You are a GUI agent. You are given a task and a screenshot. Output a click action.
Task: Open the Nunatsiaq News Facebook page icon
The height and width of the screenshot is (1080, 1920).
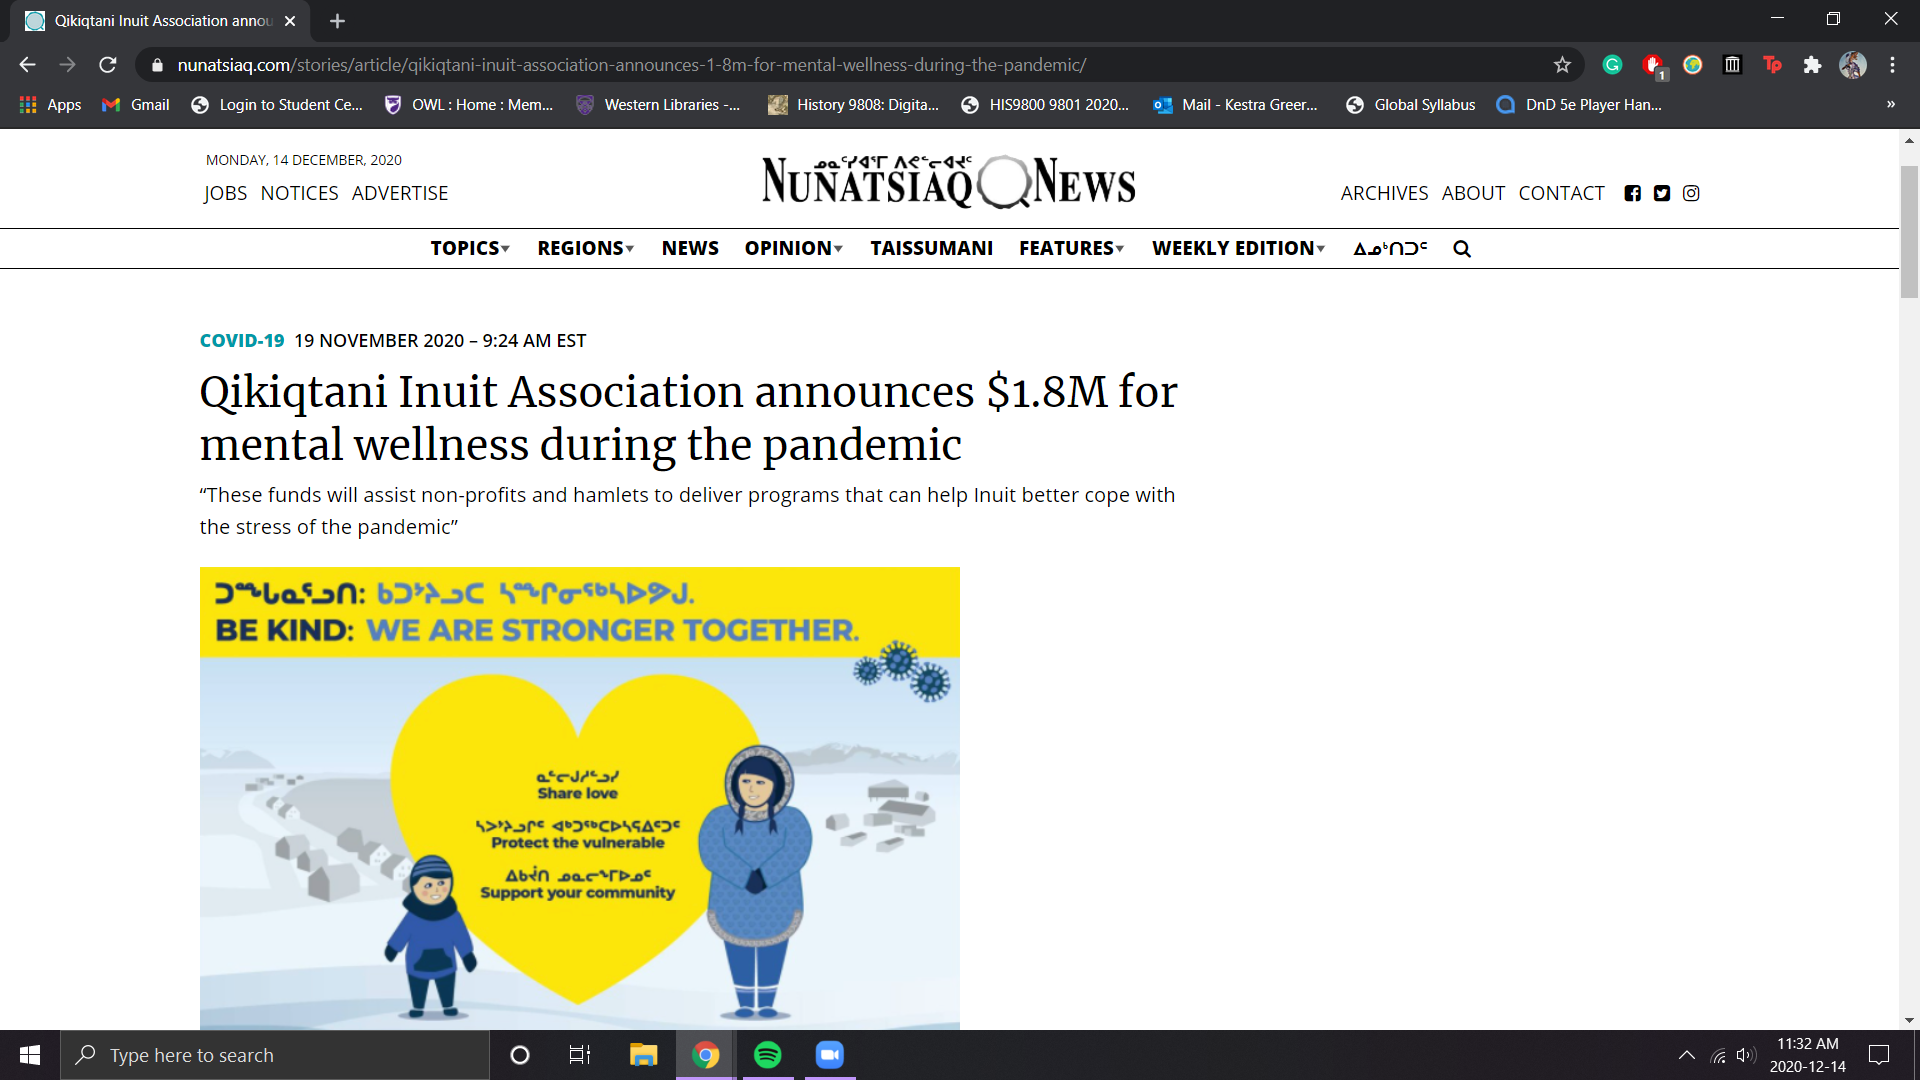1632,193
